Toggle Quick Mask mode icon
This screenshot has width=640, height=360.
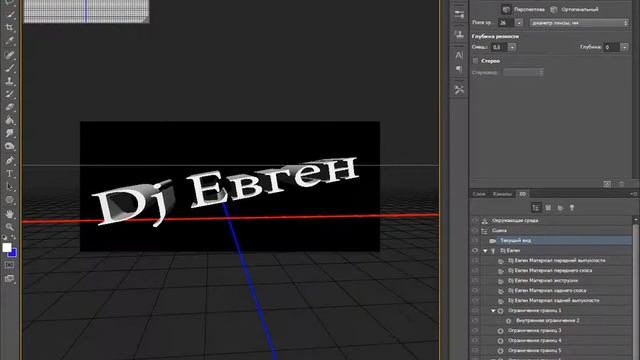(x=9, y=265)
